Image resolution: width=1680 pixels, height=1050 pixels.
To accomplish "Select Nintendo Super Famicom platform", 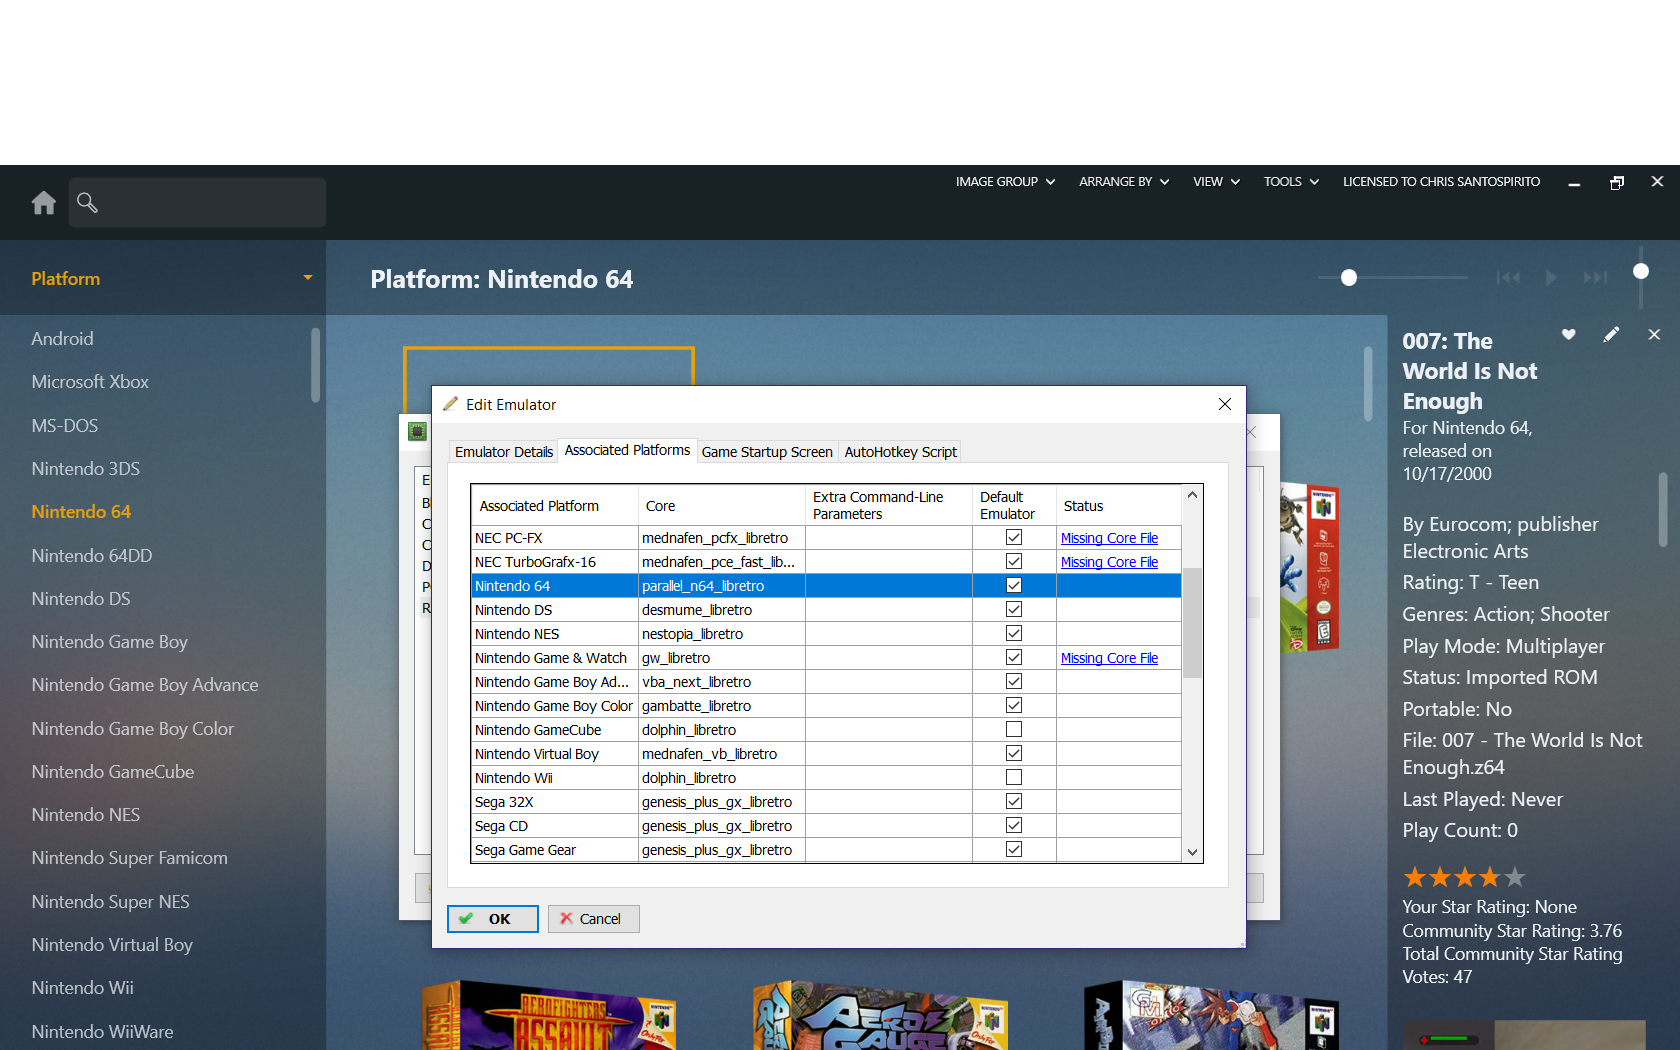I will pyautogui.click(x=130, y=858).
